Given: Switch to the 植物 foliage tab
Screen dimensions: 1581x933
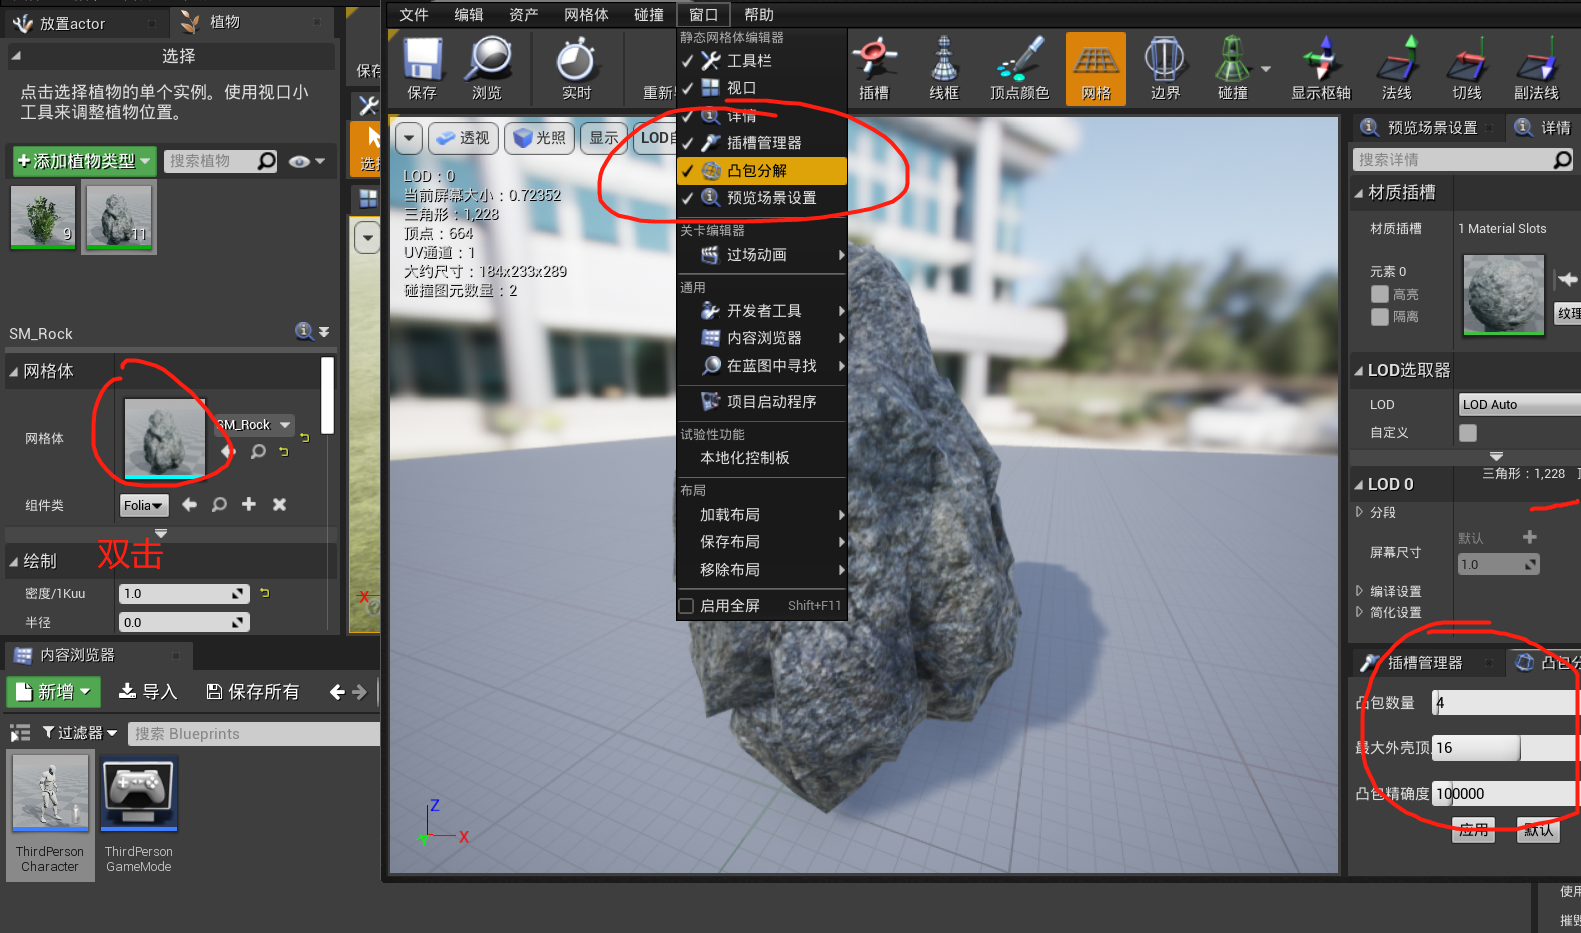Looking at the screenshot, I should (224, 22).
